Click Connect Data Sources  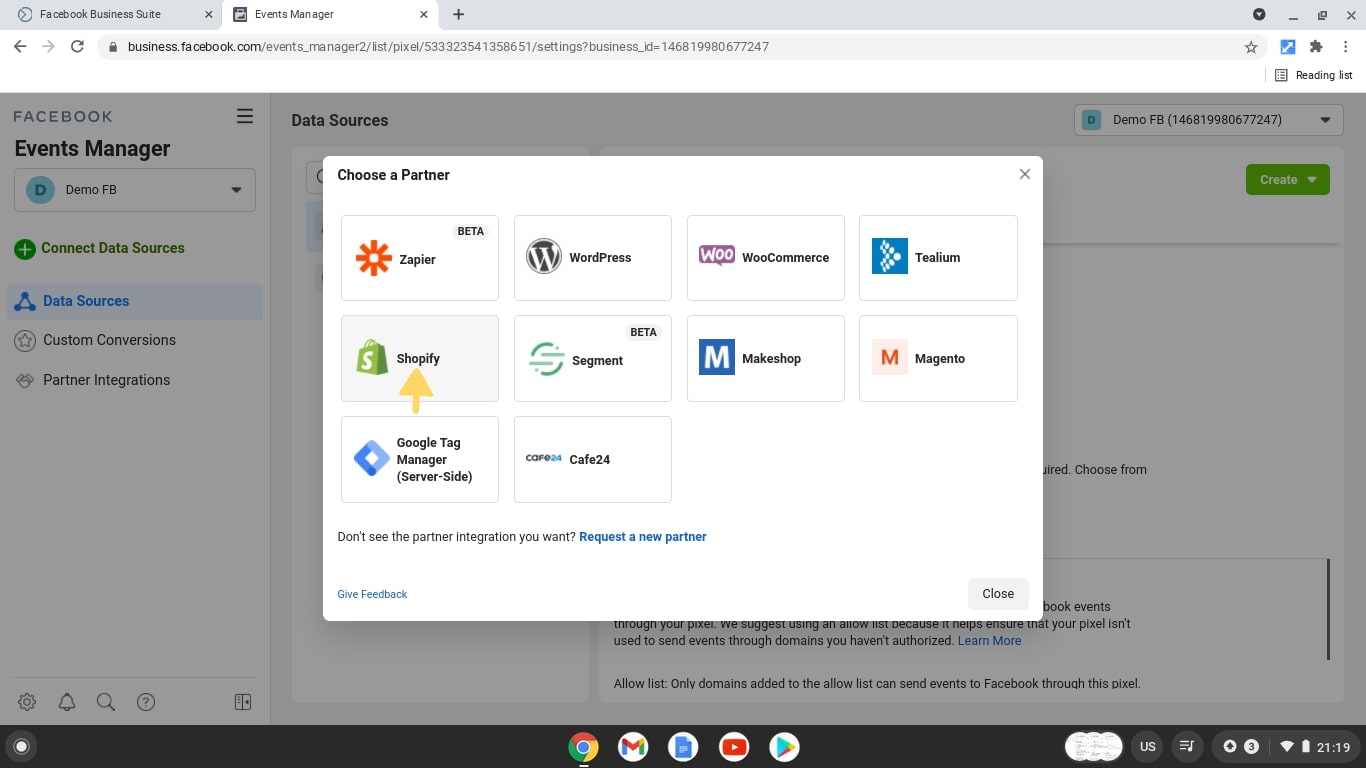coord(100,248)
